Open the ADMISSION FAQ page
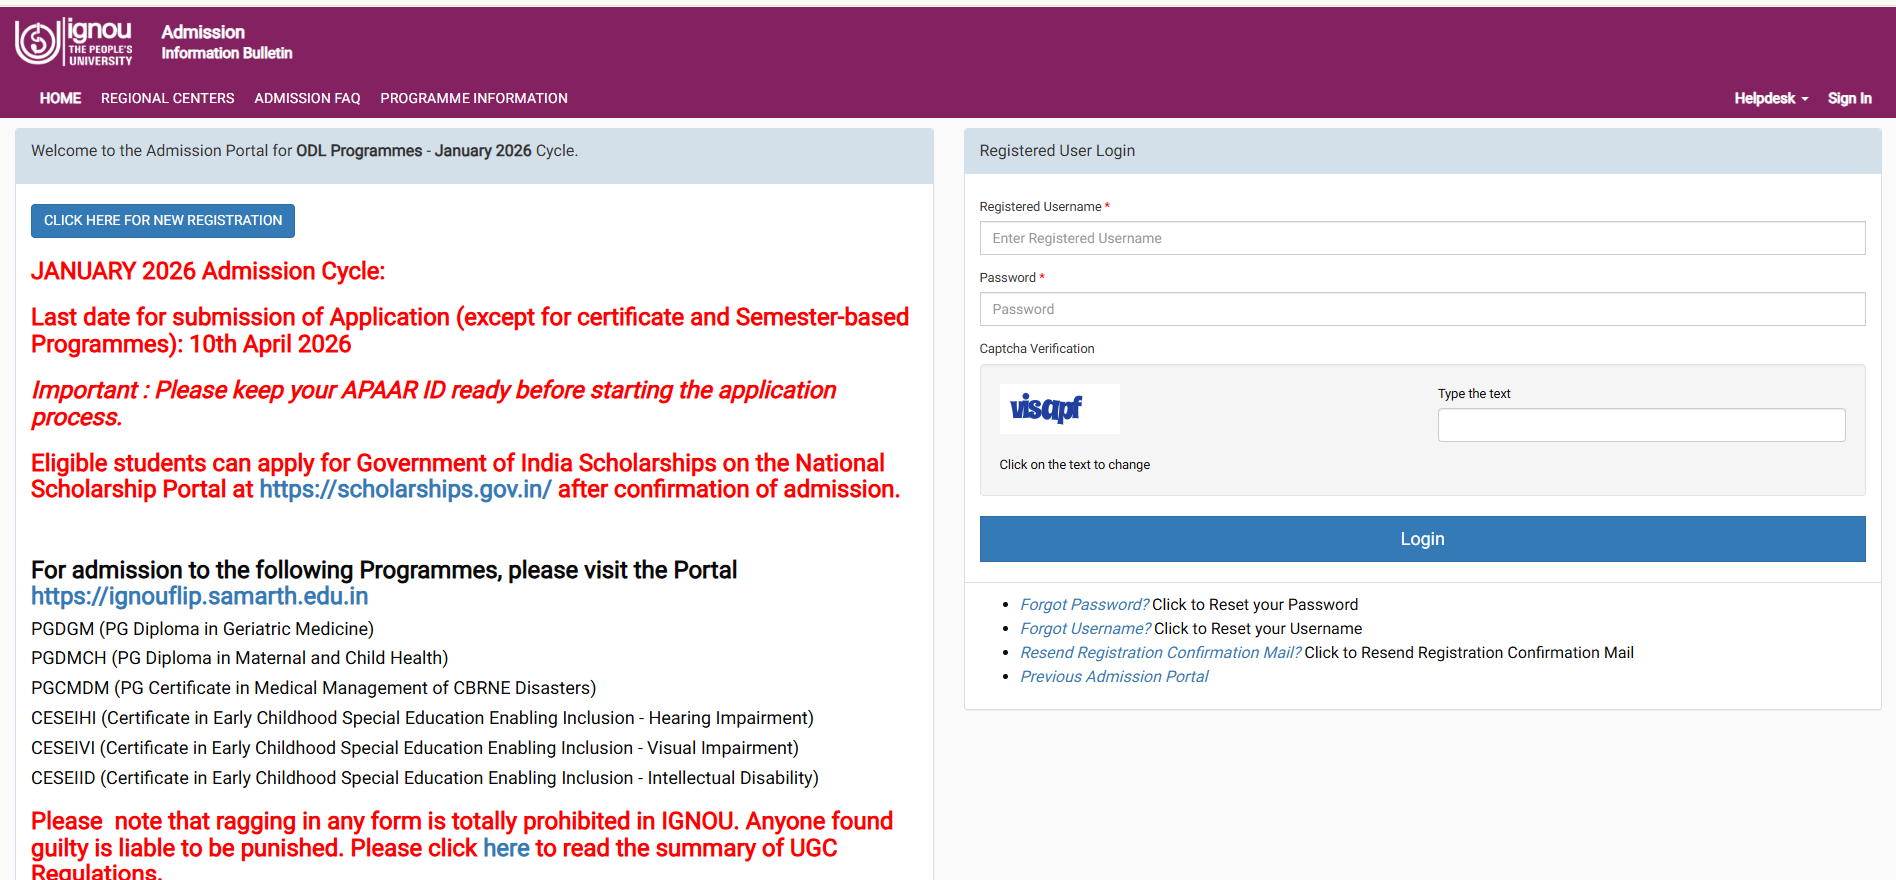Screen dimensions: 1896x880 307,98
